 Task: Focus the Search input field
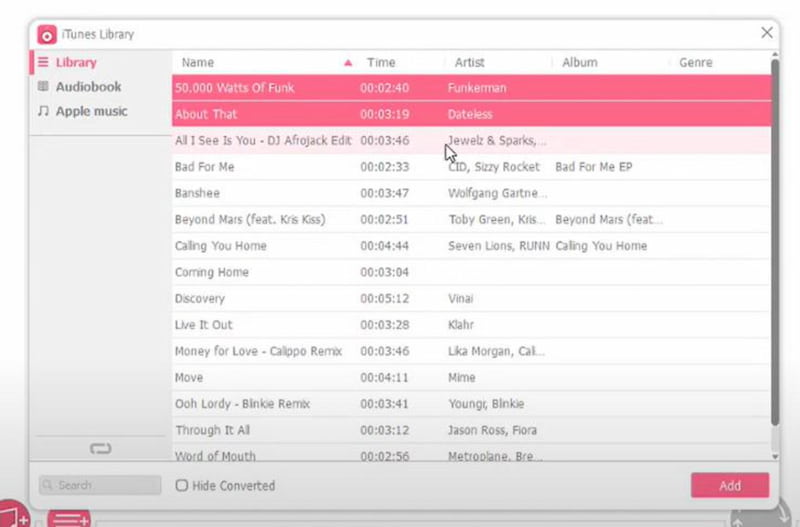[100, 485]
